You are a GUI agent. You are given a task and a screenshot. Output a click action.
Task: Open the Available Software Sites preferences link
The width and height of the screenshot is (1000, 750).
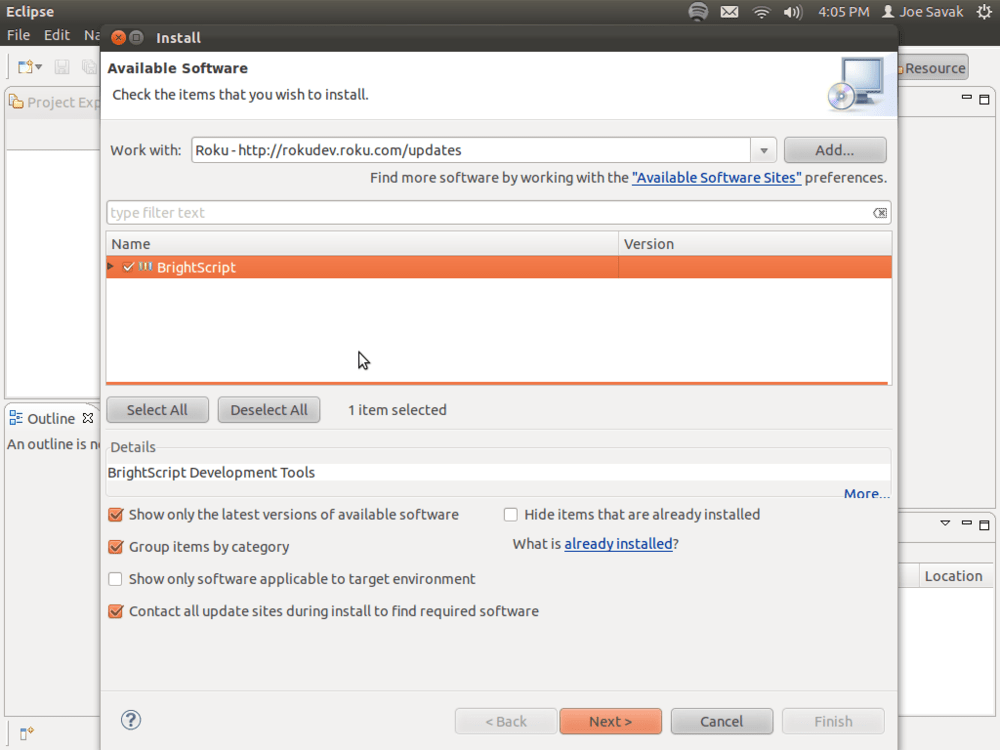pyautogui.click(x=716, y=177)
